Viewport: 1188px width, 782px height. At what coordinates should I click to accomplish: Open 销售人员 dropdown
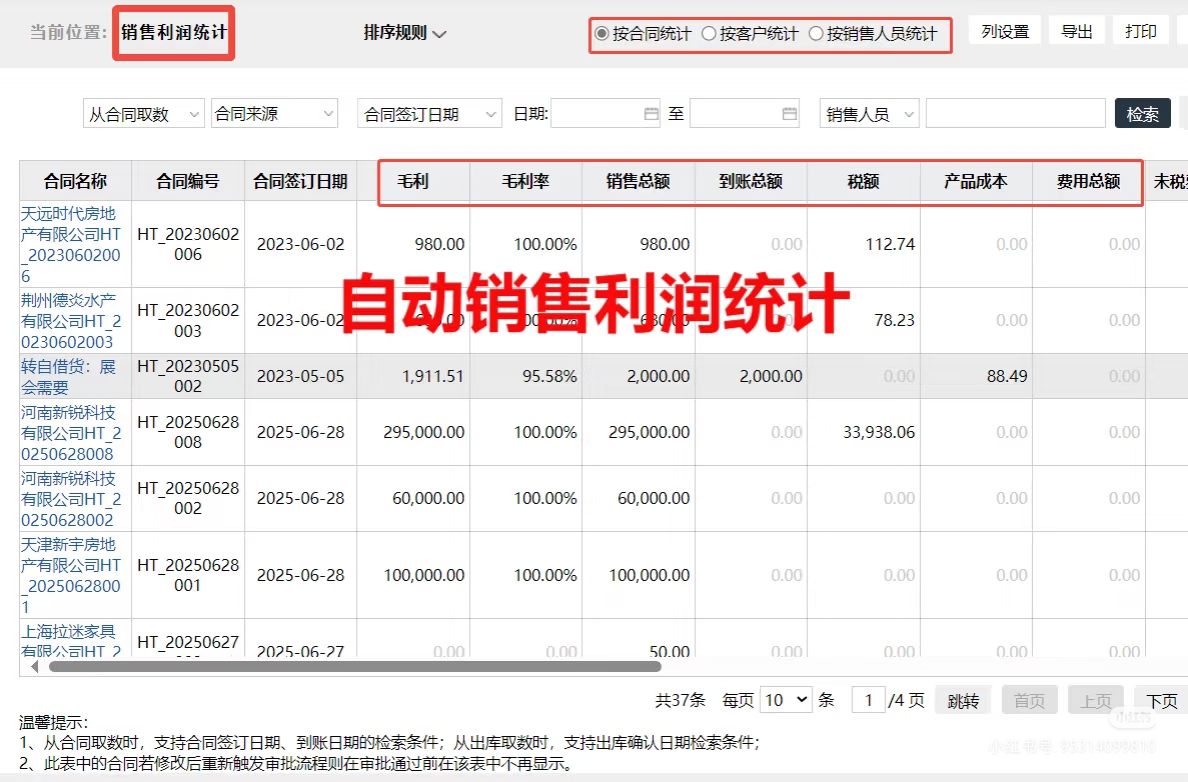(869, 114)
